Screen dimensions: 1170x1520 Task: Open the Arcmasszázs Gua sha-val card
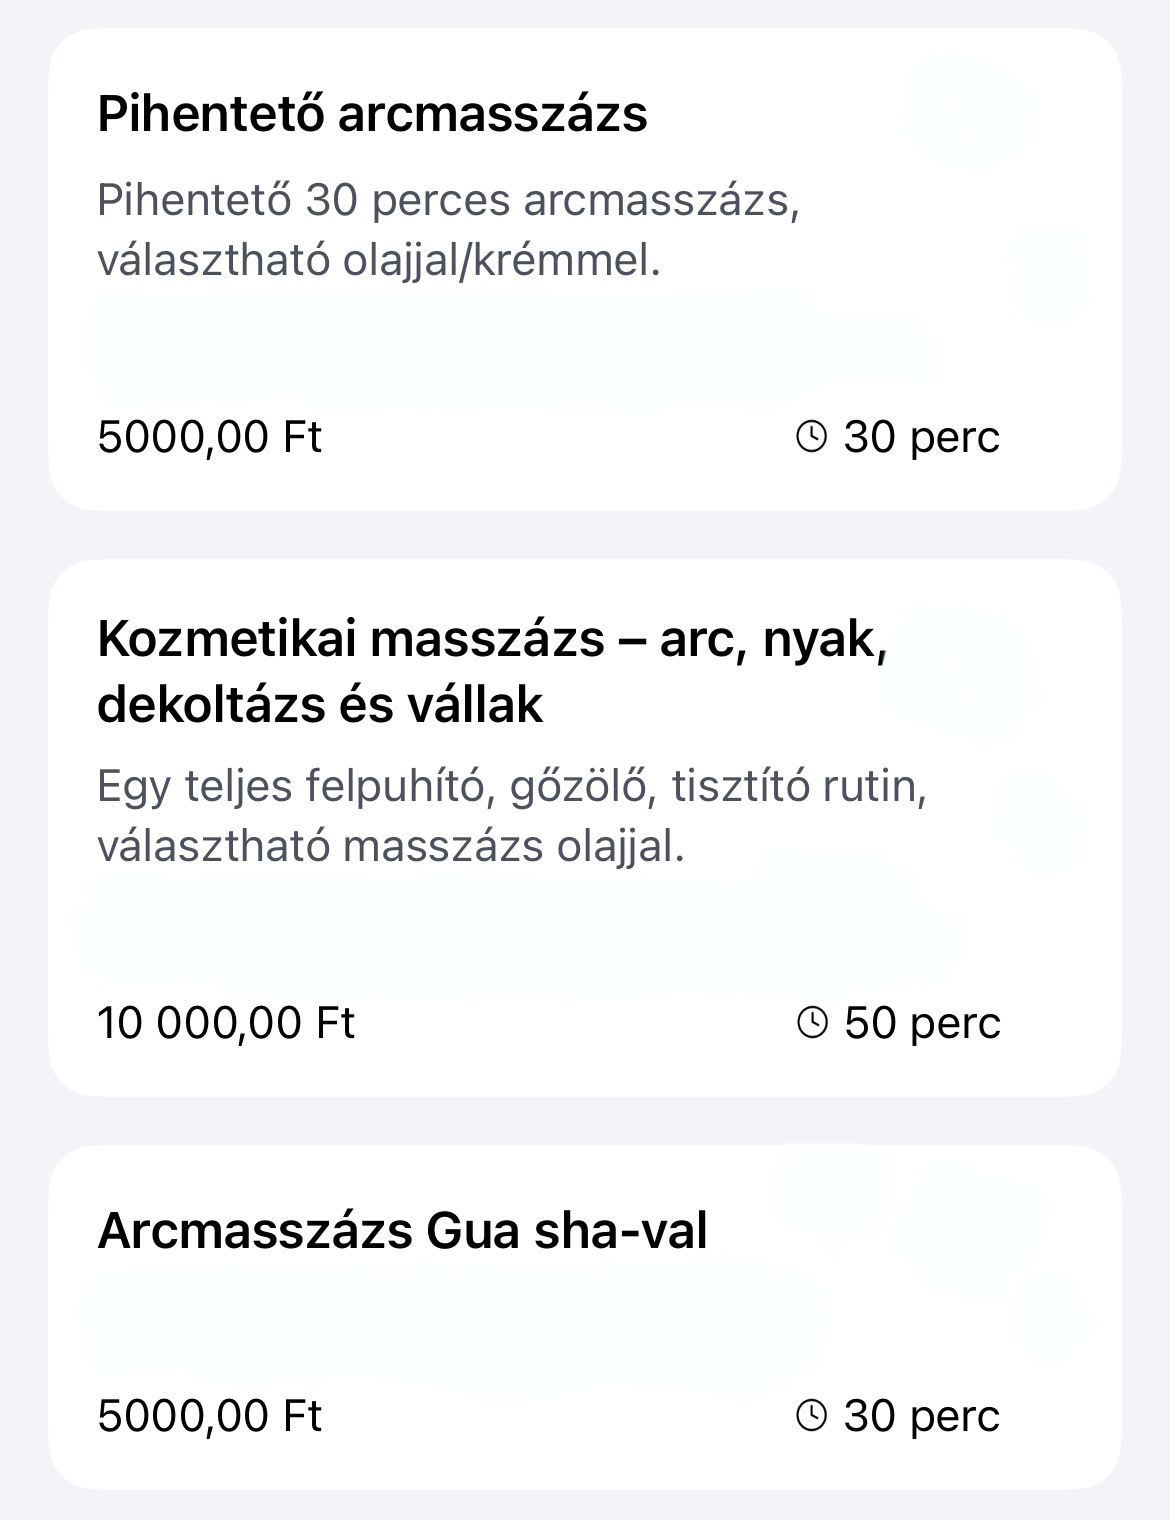pyautogui.click(x=585, y=1318)
